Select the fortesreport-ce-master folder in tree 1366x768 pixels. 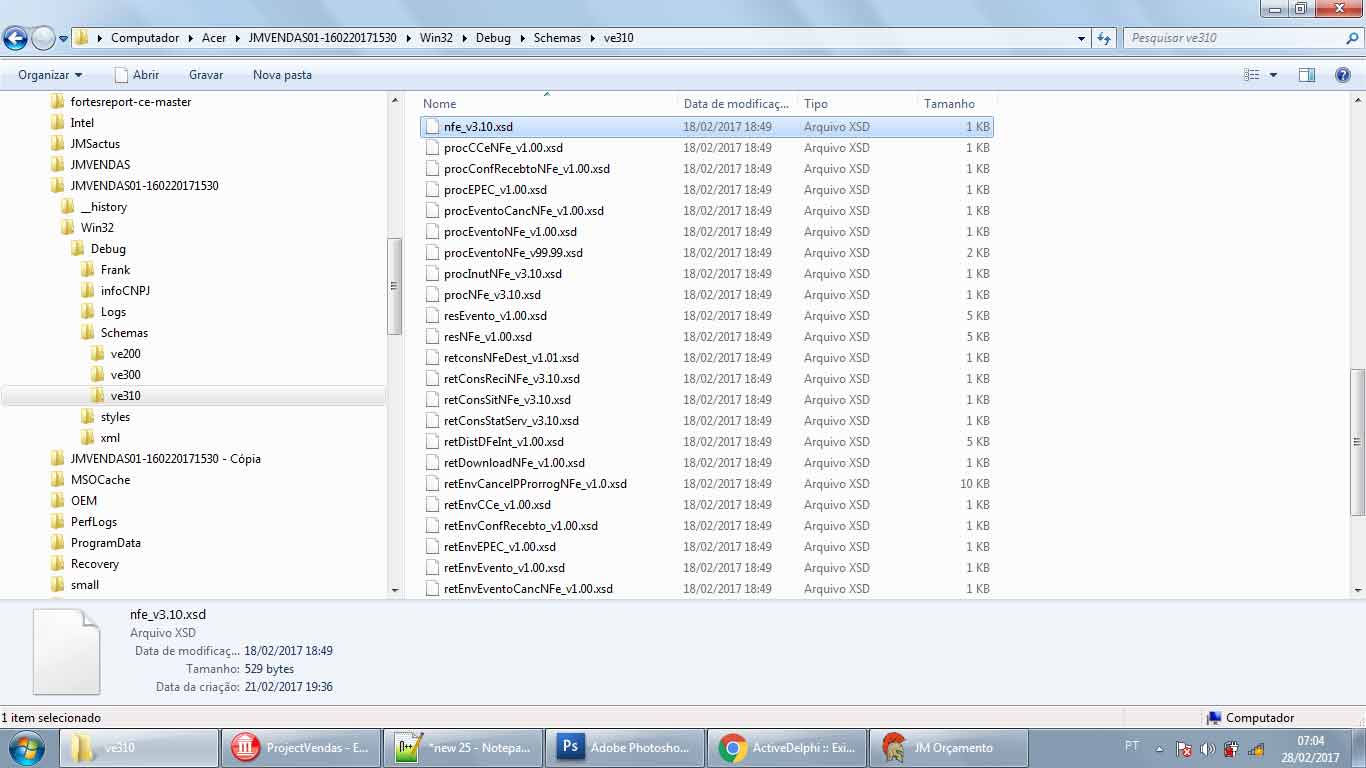coord(131,102)
